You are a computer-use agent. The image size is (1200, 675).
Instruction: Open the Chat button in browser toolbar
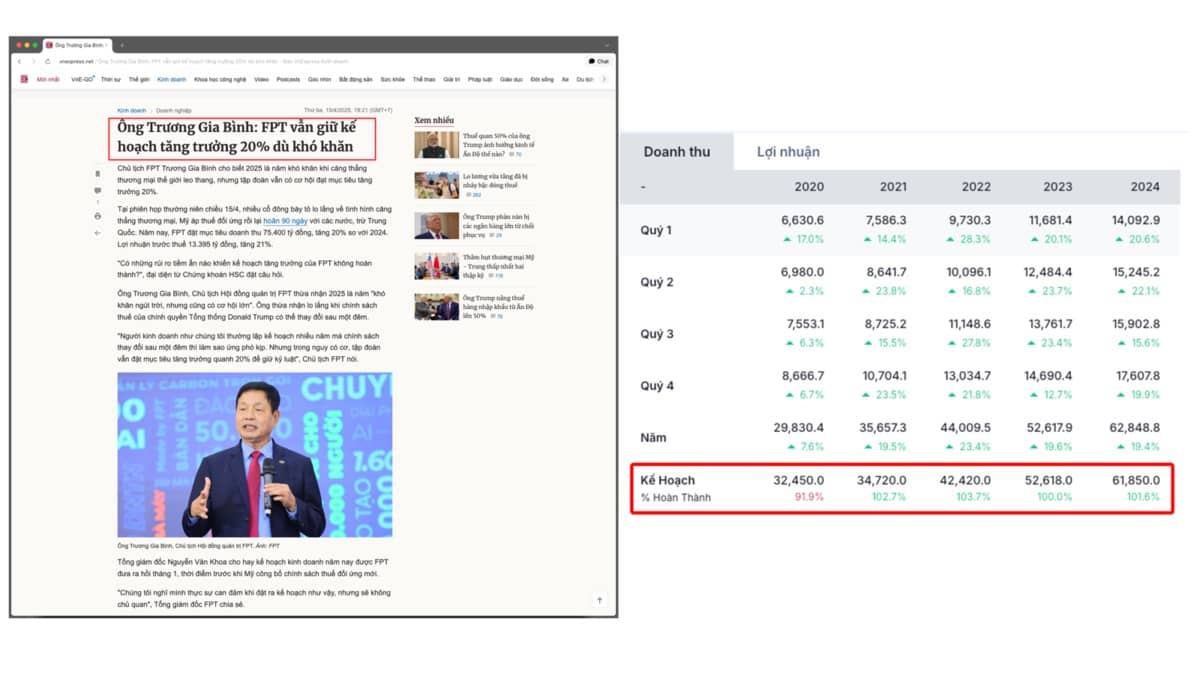point(598,61)
